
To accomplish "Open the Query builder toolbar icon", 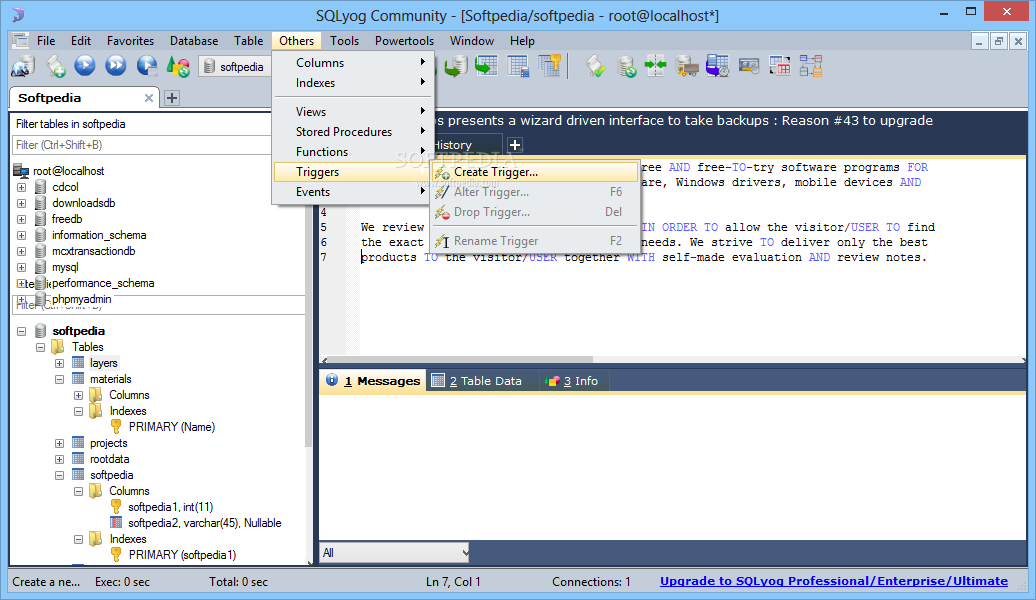I will 780,66.
